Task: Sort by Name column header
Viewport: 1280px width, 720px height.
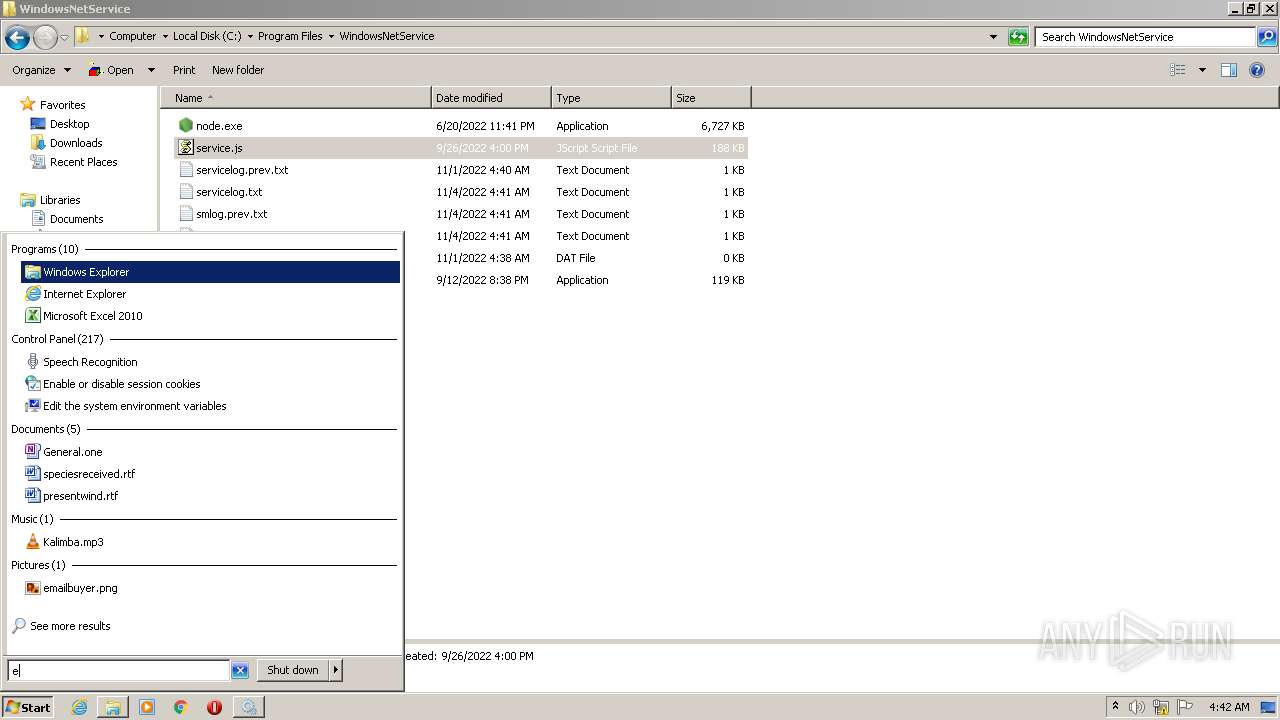Action: tap(296, 98)
